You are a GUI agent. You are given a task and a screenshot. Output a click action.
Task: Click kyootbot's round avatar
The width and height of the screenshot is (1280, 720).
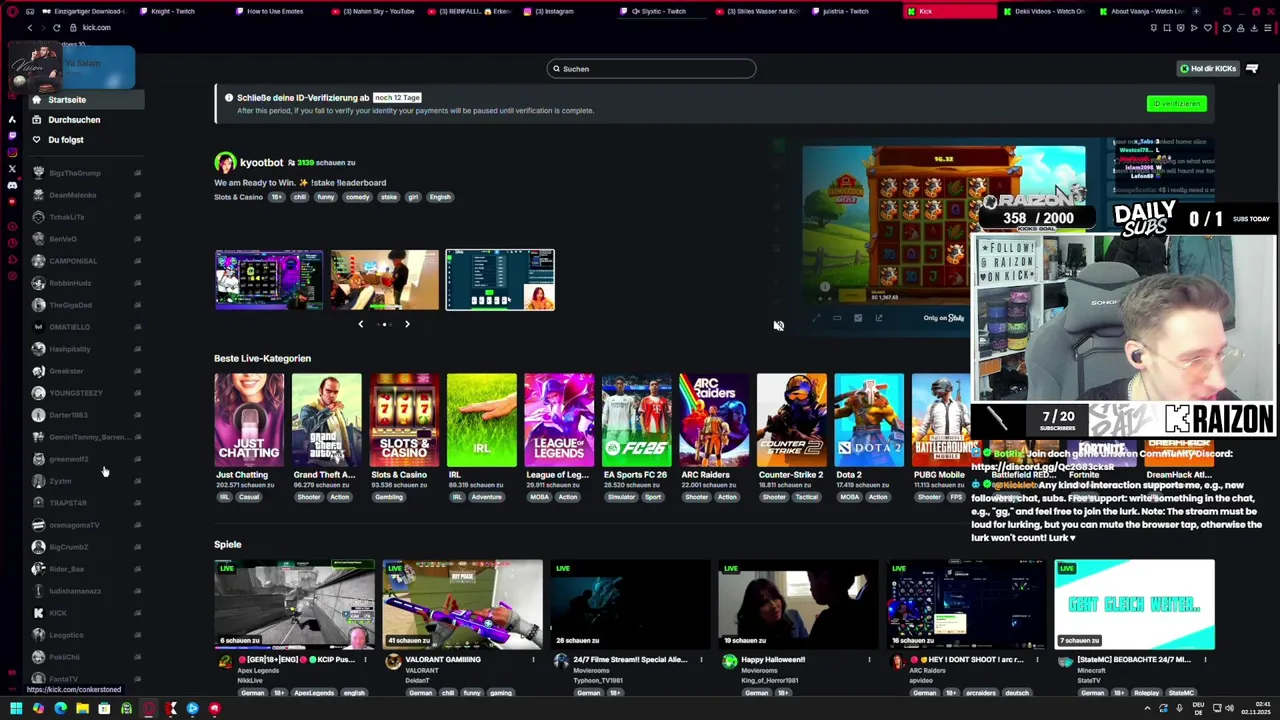225,162
